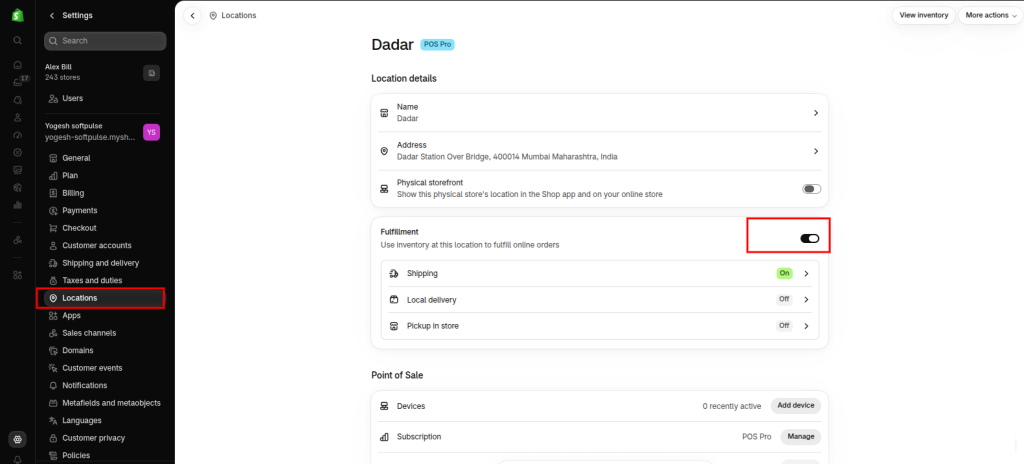The width and height of the screenshot is (1024, 464).
Task: Open the discount badge icon in rail
Action: coord(18,152)
